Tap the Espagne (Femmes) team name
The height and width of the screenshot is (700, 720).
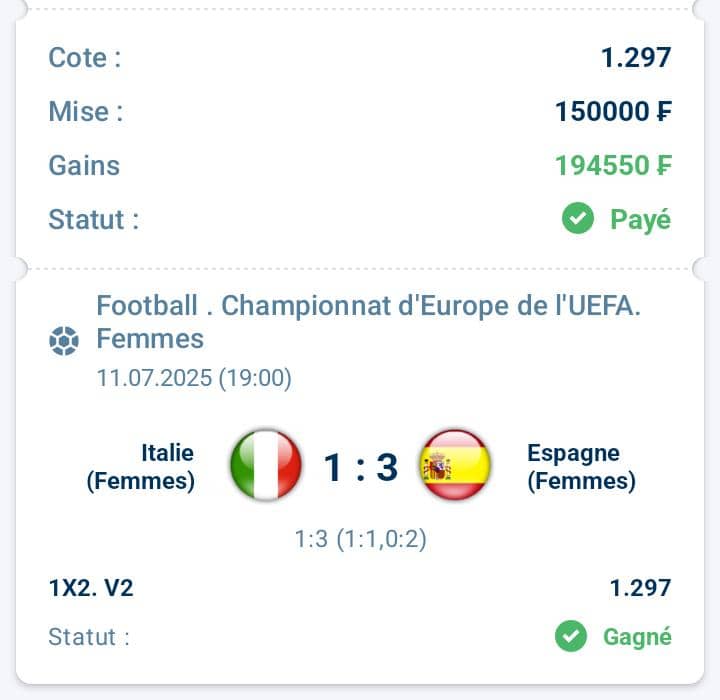coord(581,467)
